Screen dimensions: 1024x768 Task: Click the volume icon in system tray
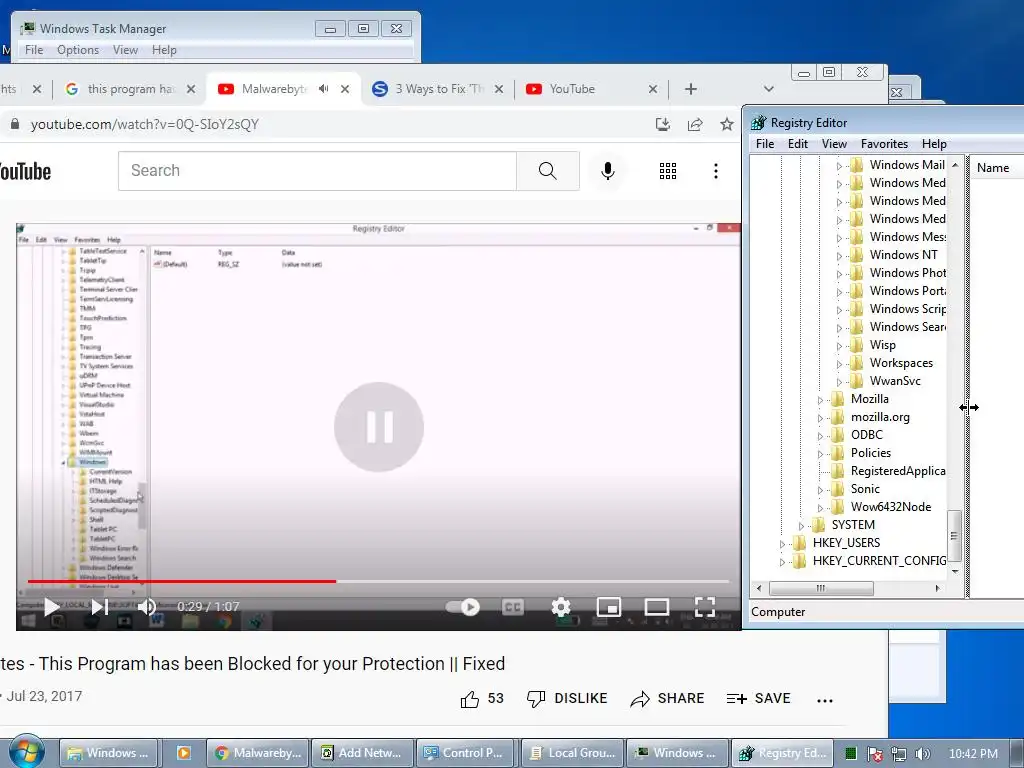click(922, 754)
